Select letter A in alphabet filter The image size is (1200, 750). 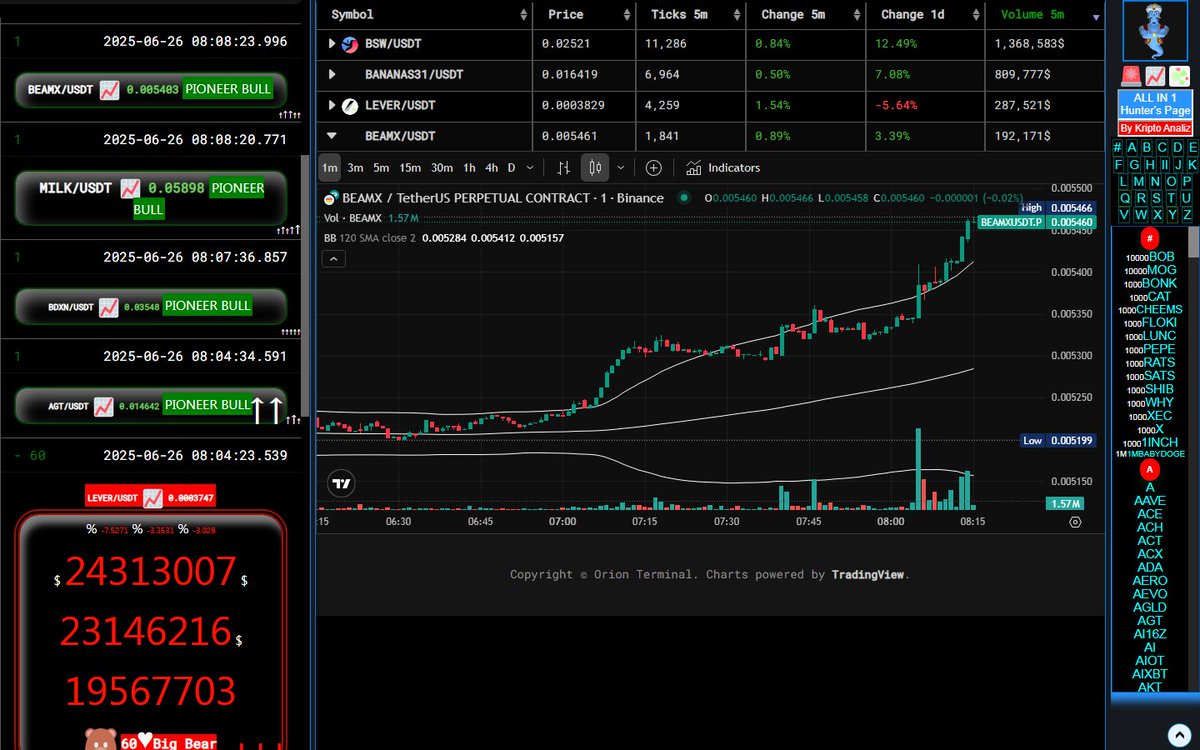[x=1132, y=148]
